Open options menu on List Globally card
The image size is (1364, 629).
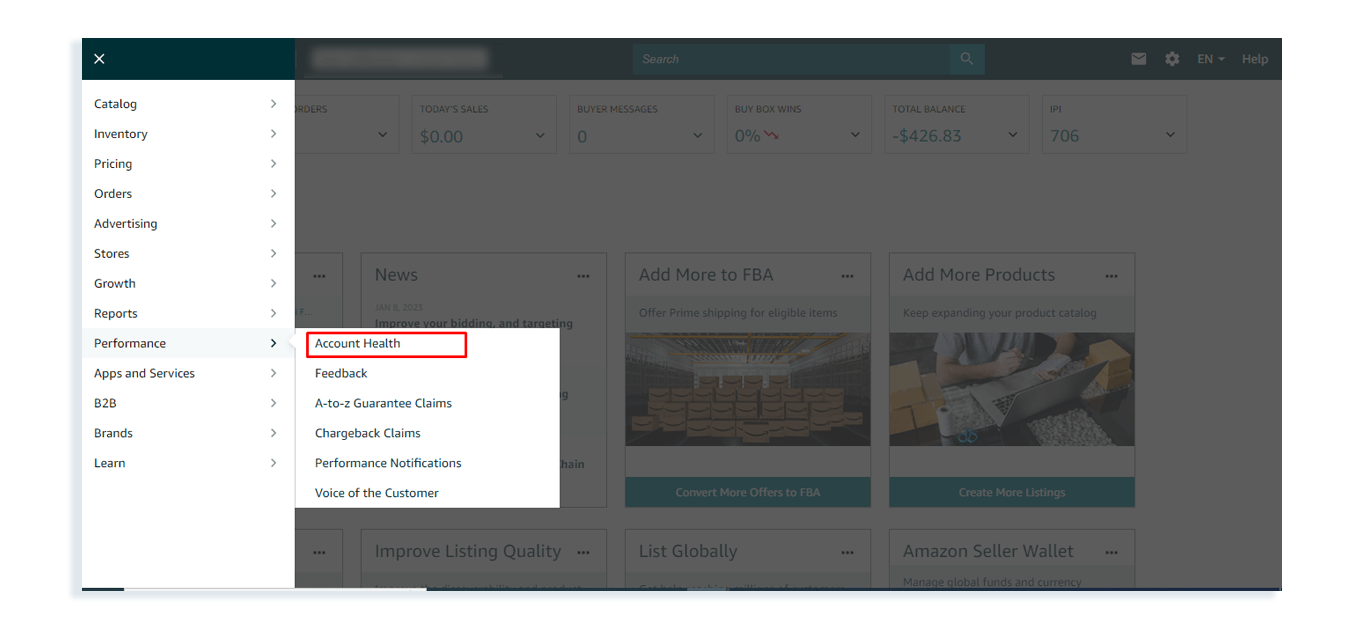[847, 551]
